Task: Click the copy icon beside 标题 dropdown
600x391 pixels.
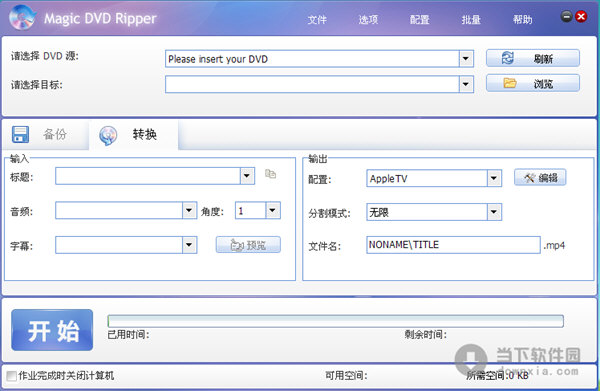Action: (x=271, y=174)
